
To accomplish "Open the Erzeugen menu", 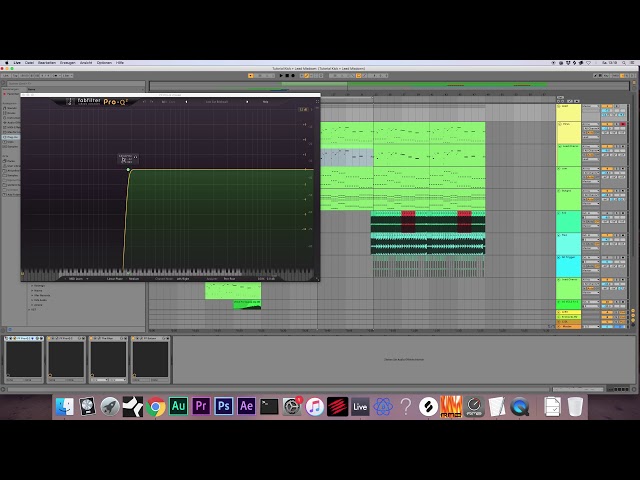I will [68, 63].
